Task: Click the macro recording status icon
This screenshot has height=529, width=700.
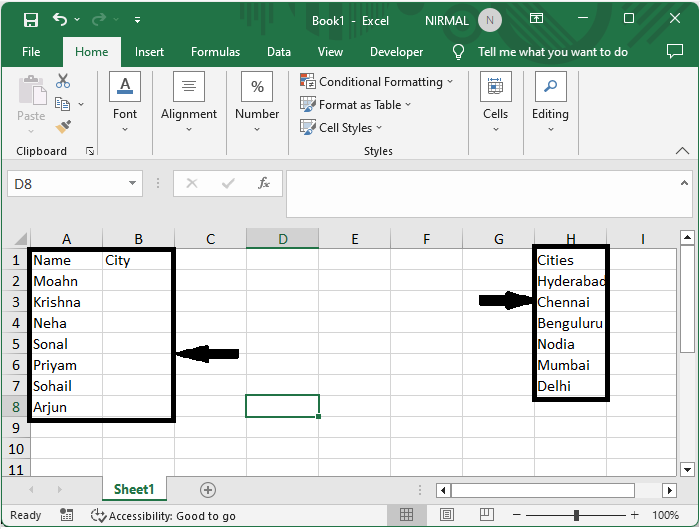Action: [x=67, y=515]
